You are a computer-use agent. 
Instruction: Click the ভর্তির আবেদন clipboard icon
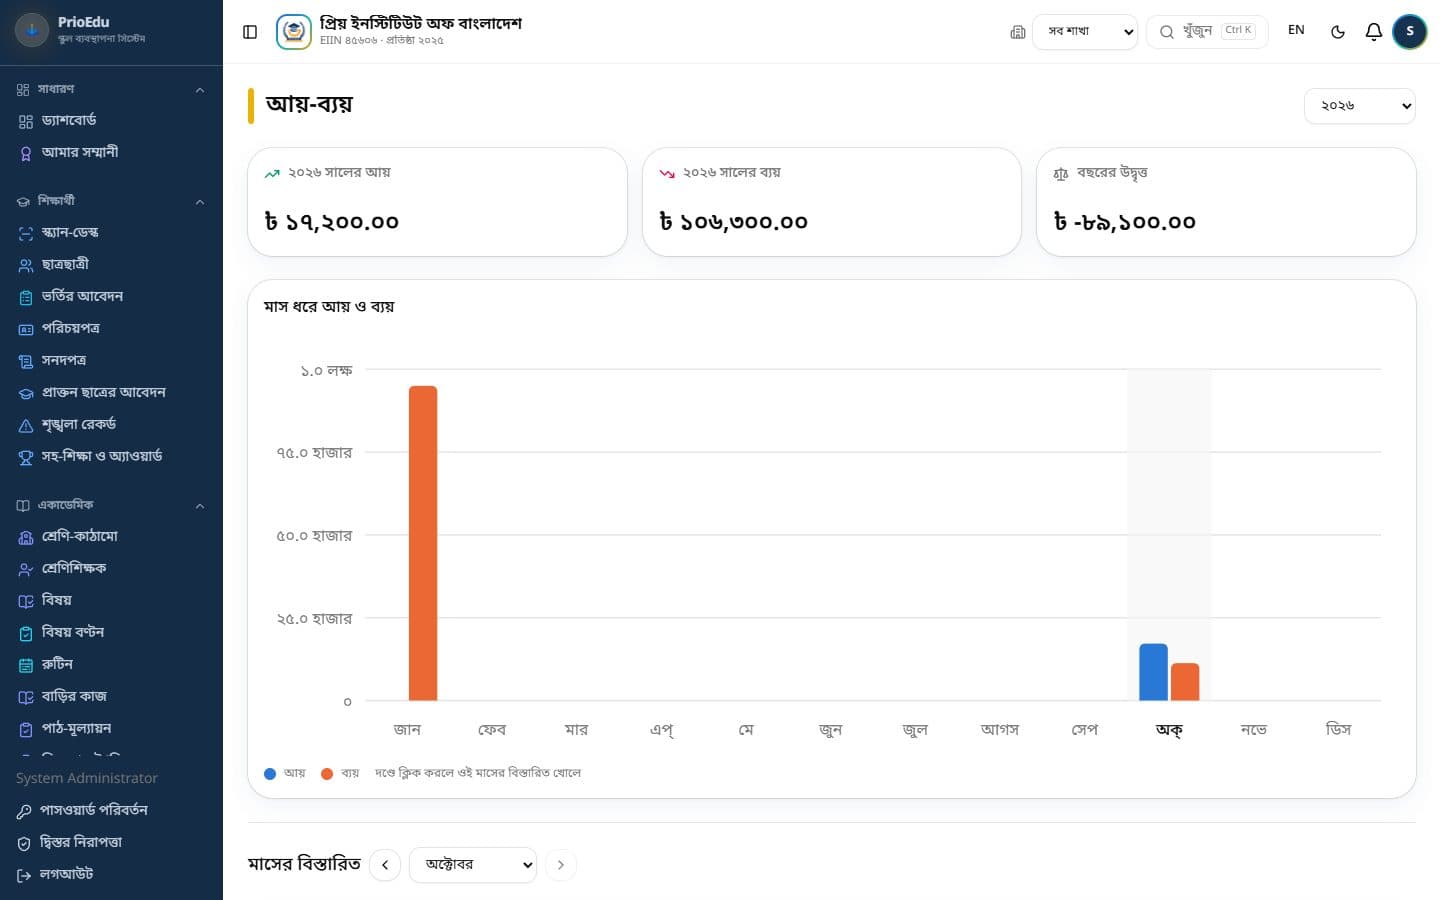(26, 297)
